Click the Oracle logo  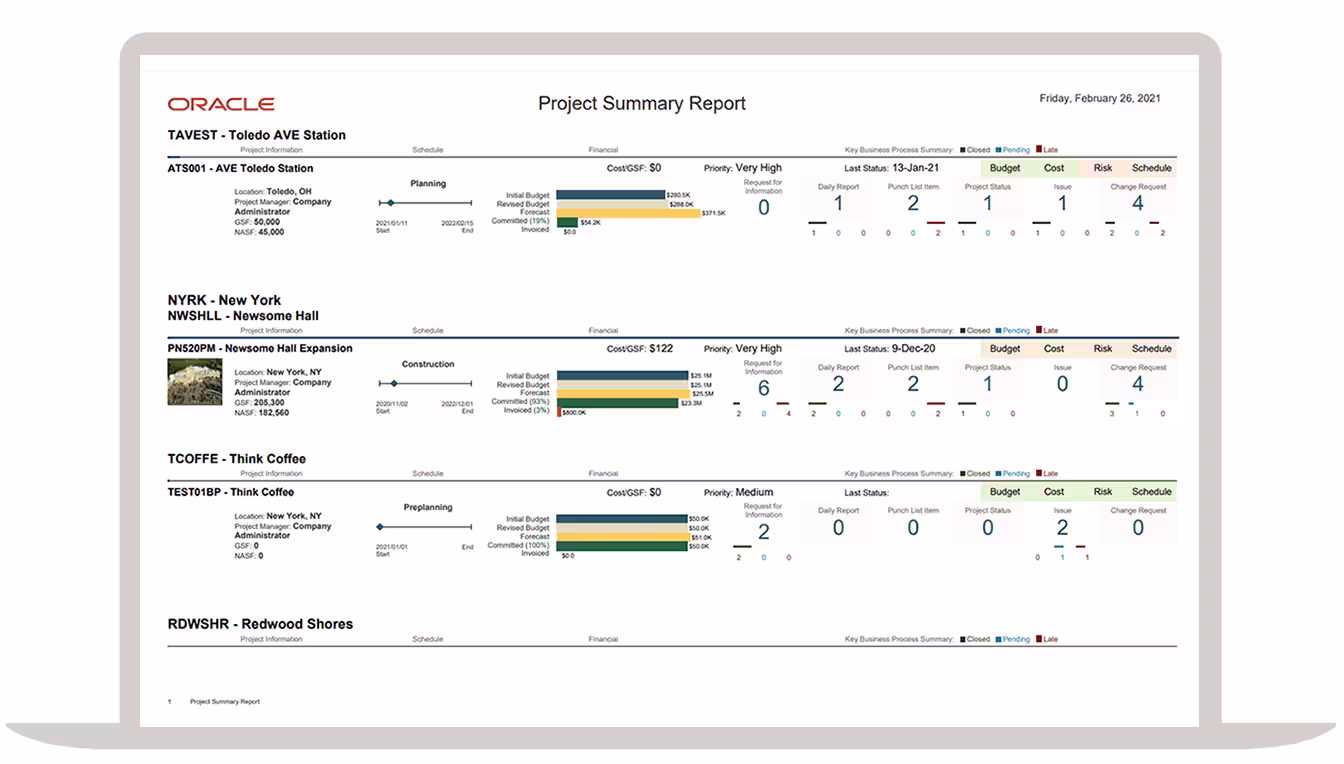[221, 102]
